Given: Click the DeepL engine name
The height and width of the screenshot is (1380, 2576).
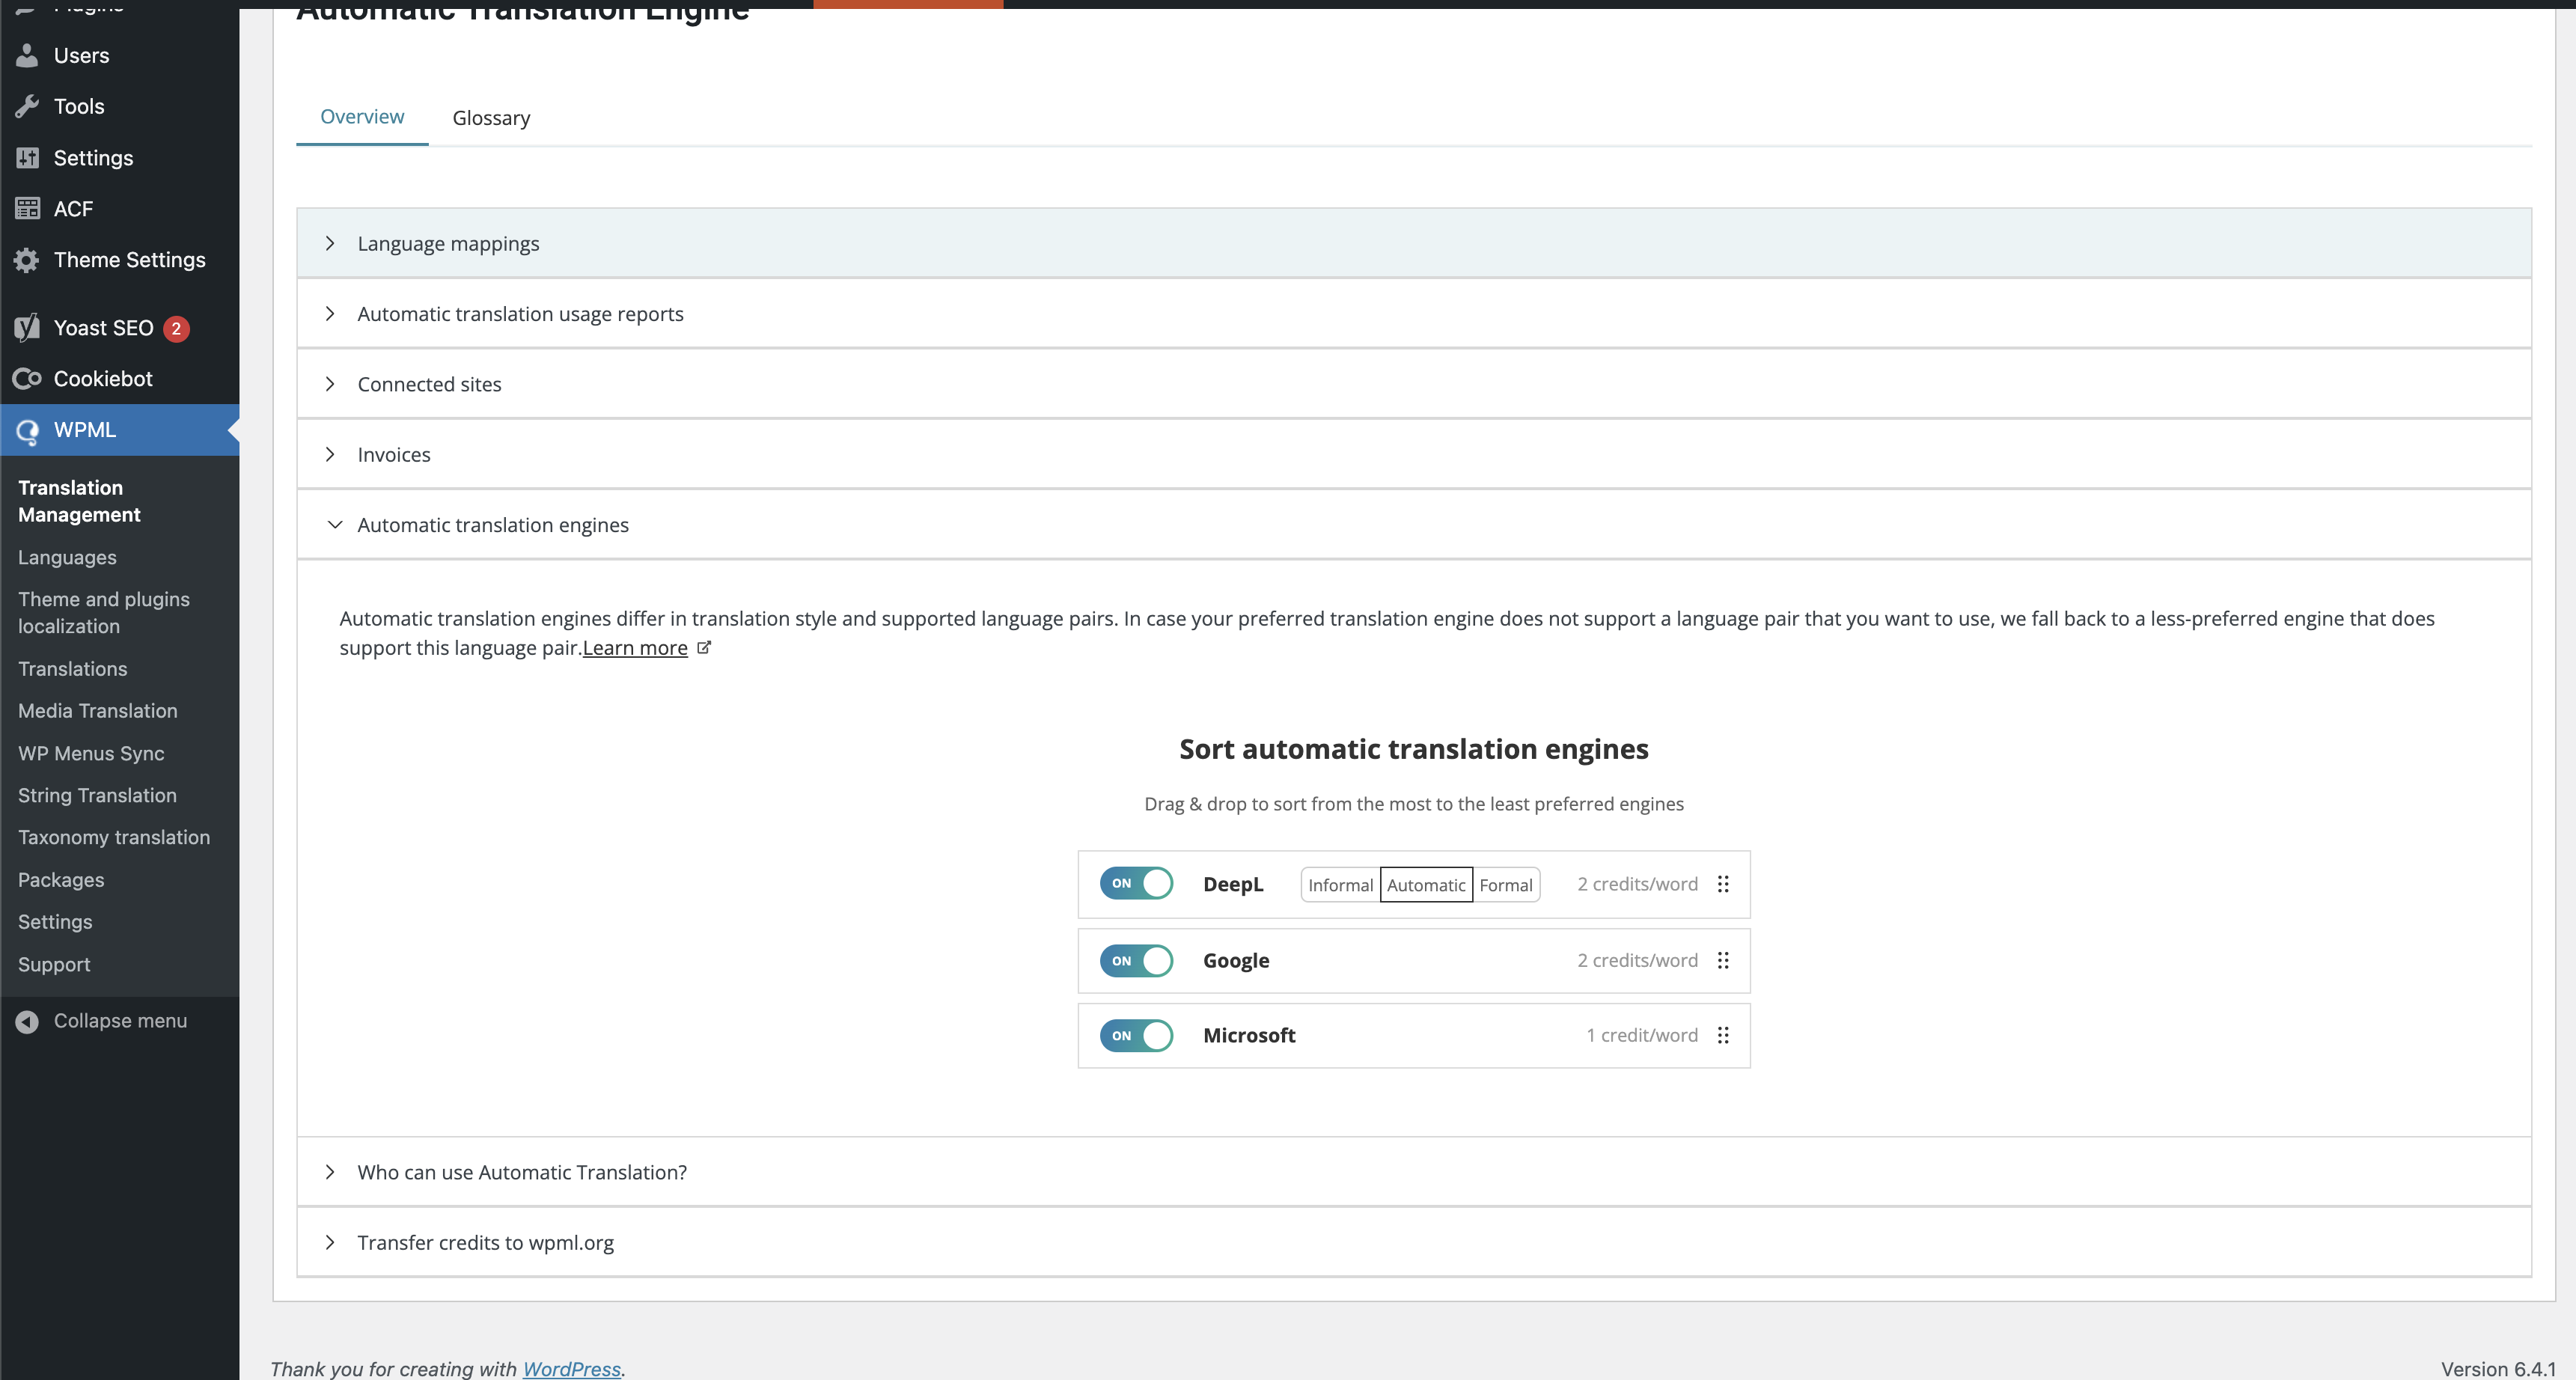Looking at the screenshot, I should click(1233, 884).
